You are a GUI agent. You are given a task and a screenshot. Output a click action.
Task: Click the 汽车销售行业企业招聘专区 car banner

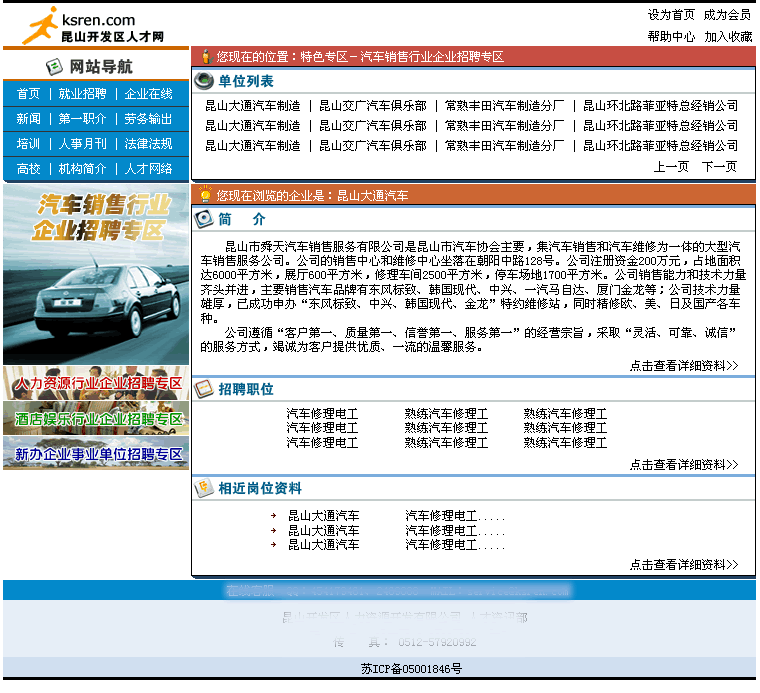pos(96,274)
